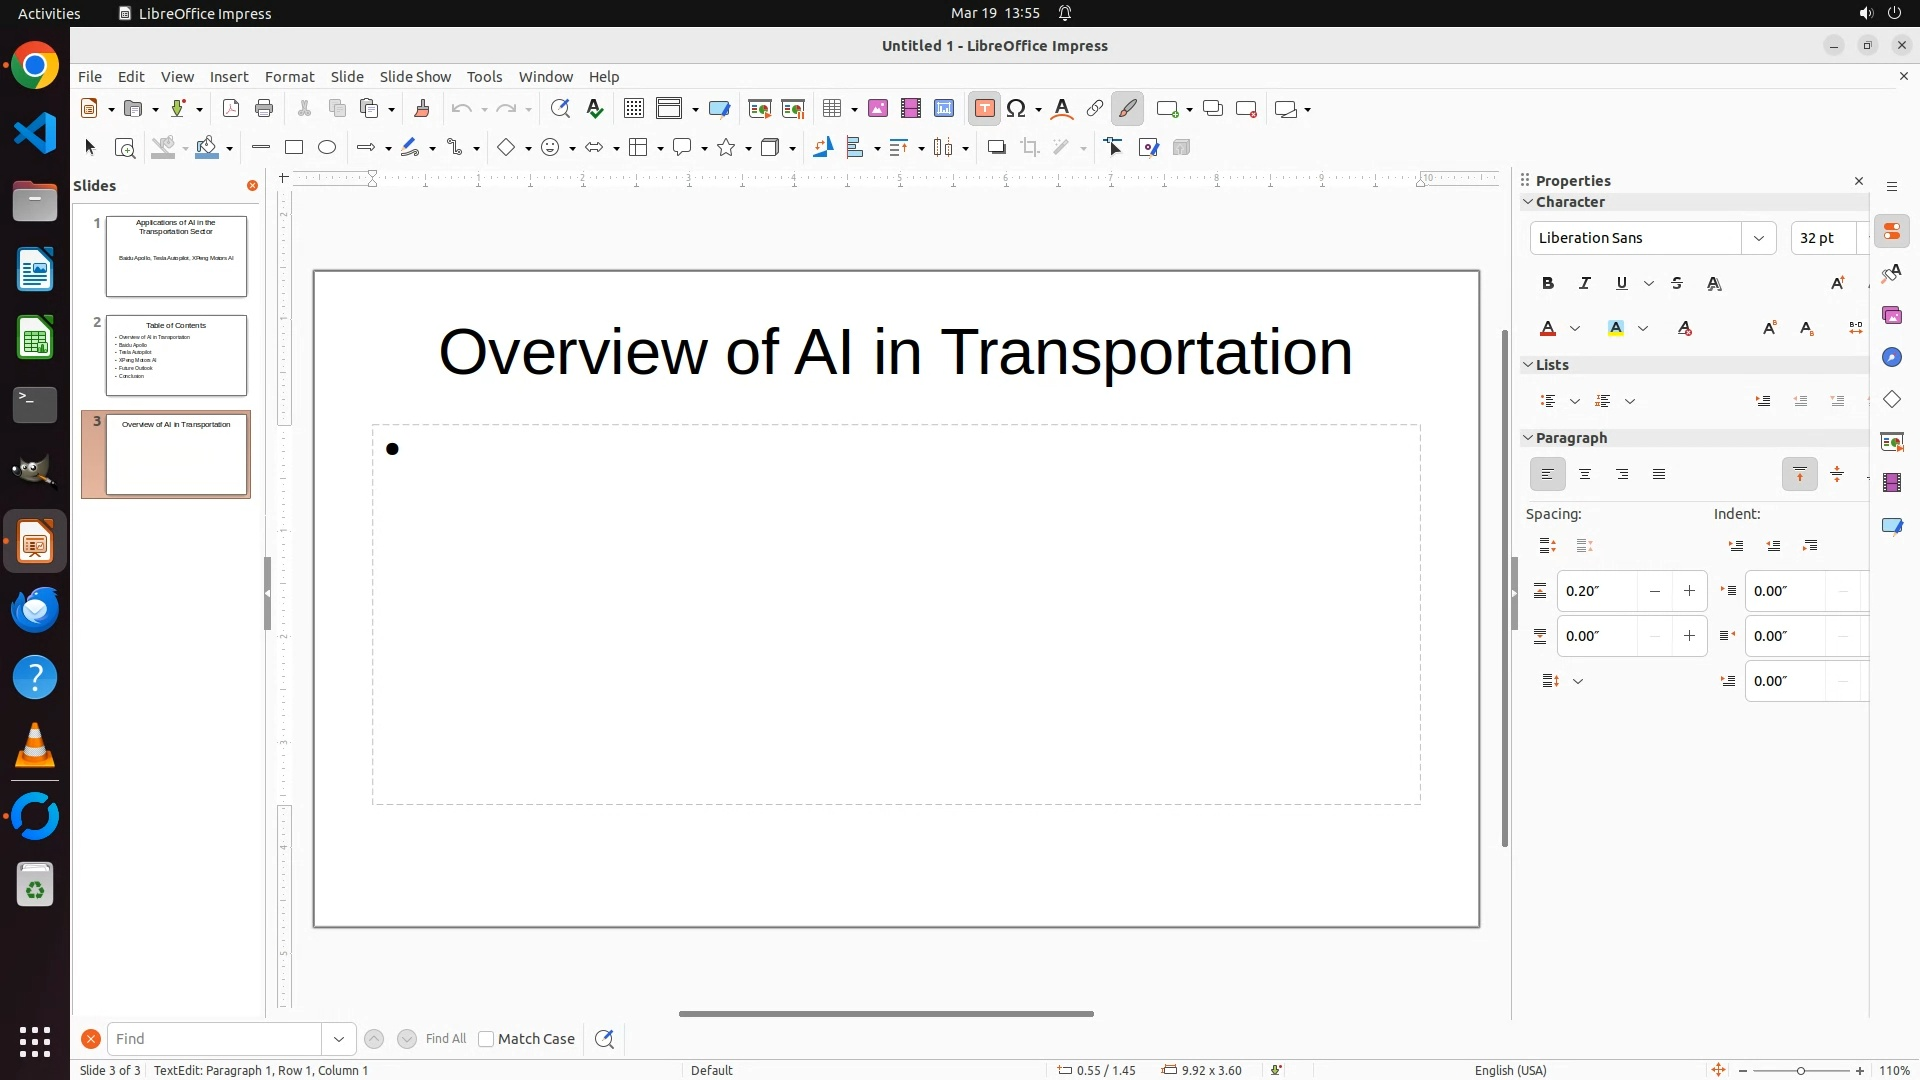Enable the Match Case checkbox

(x=486, y=1039)
